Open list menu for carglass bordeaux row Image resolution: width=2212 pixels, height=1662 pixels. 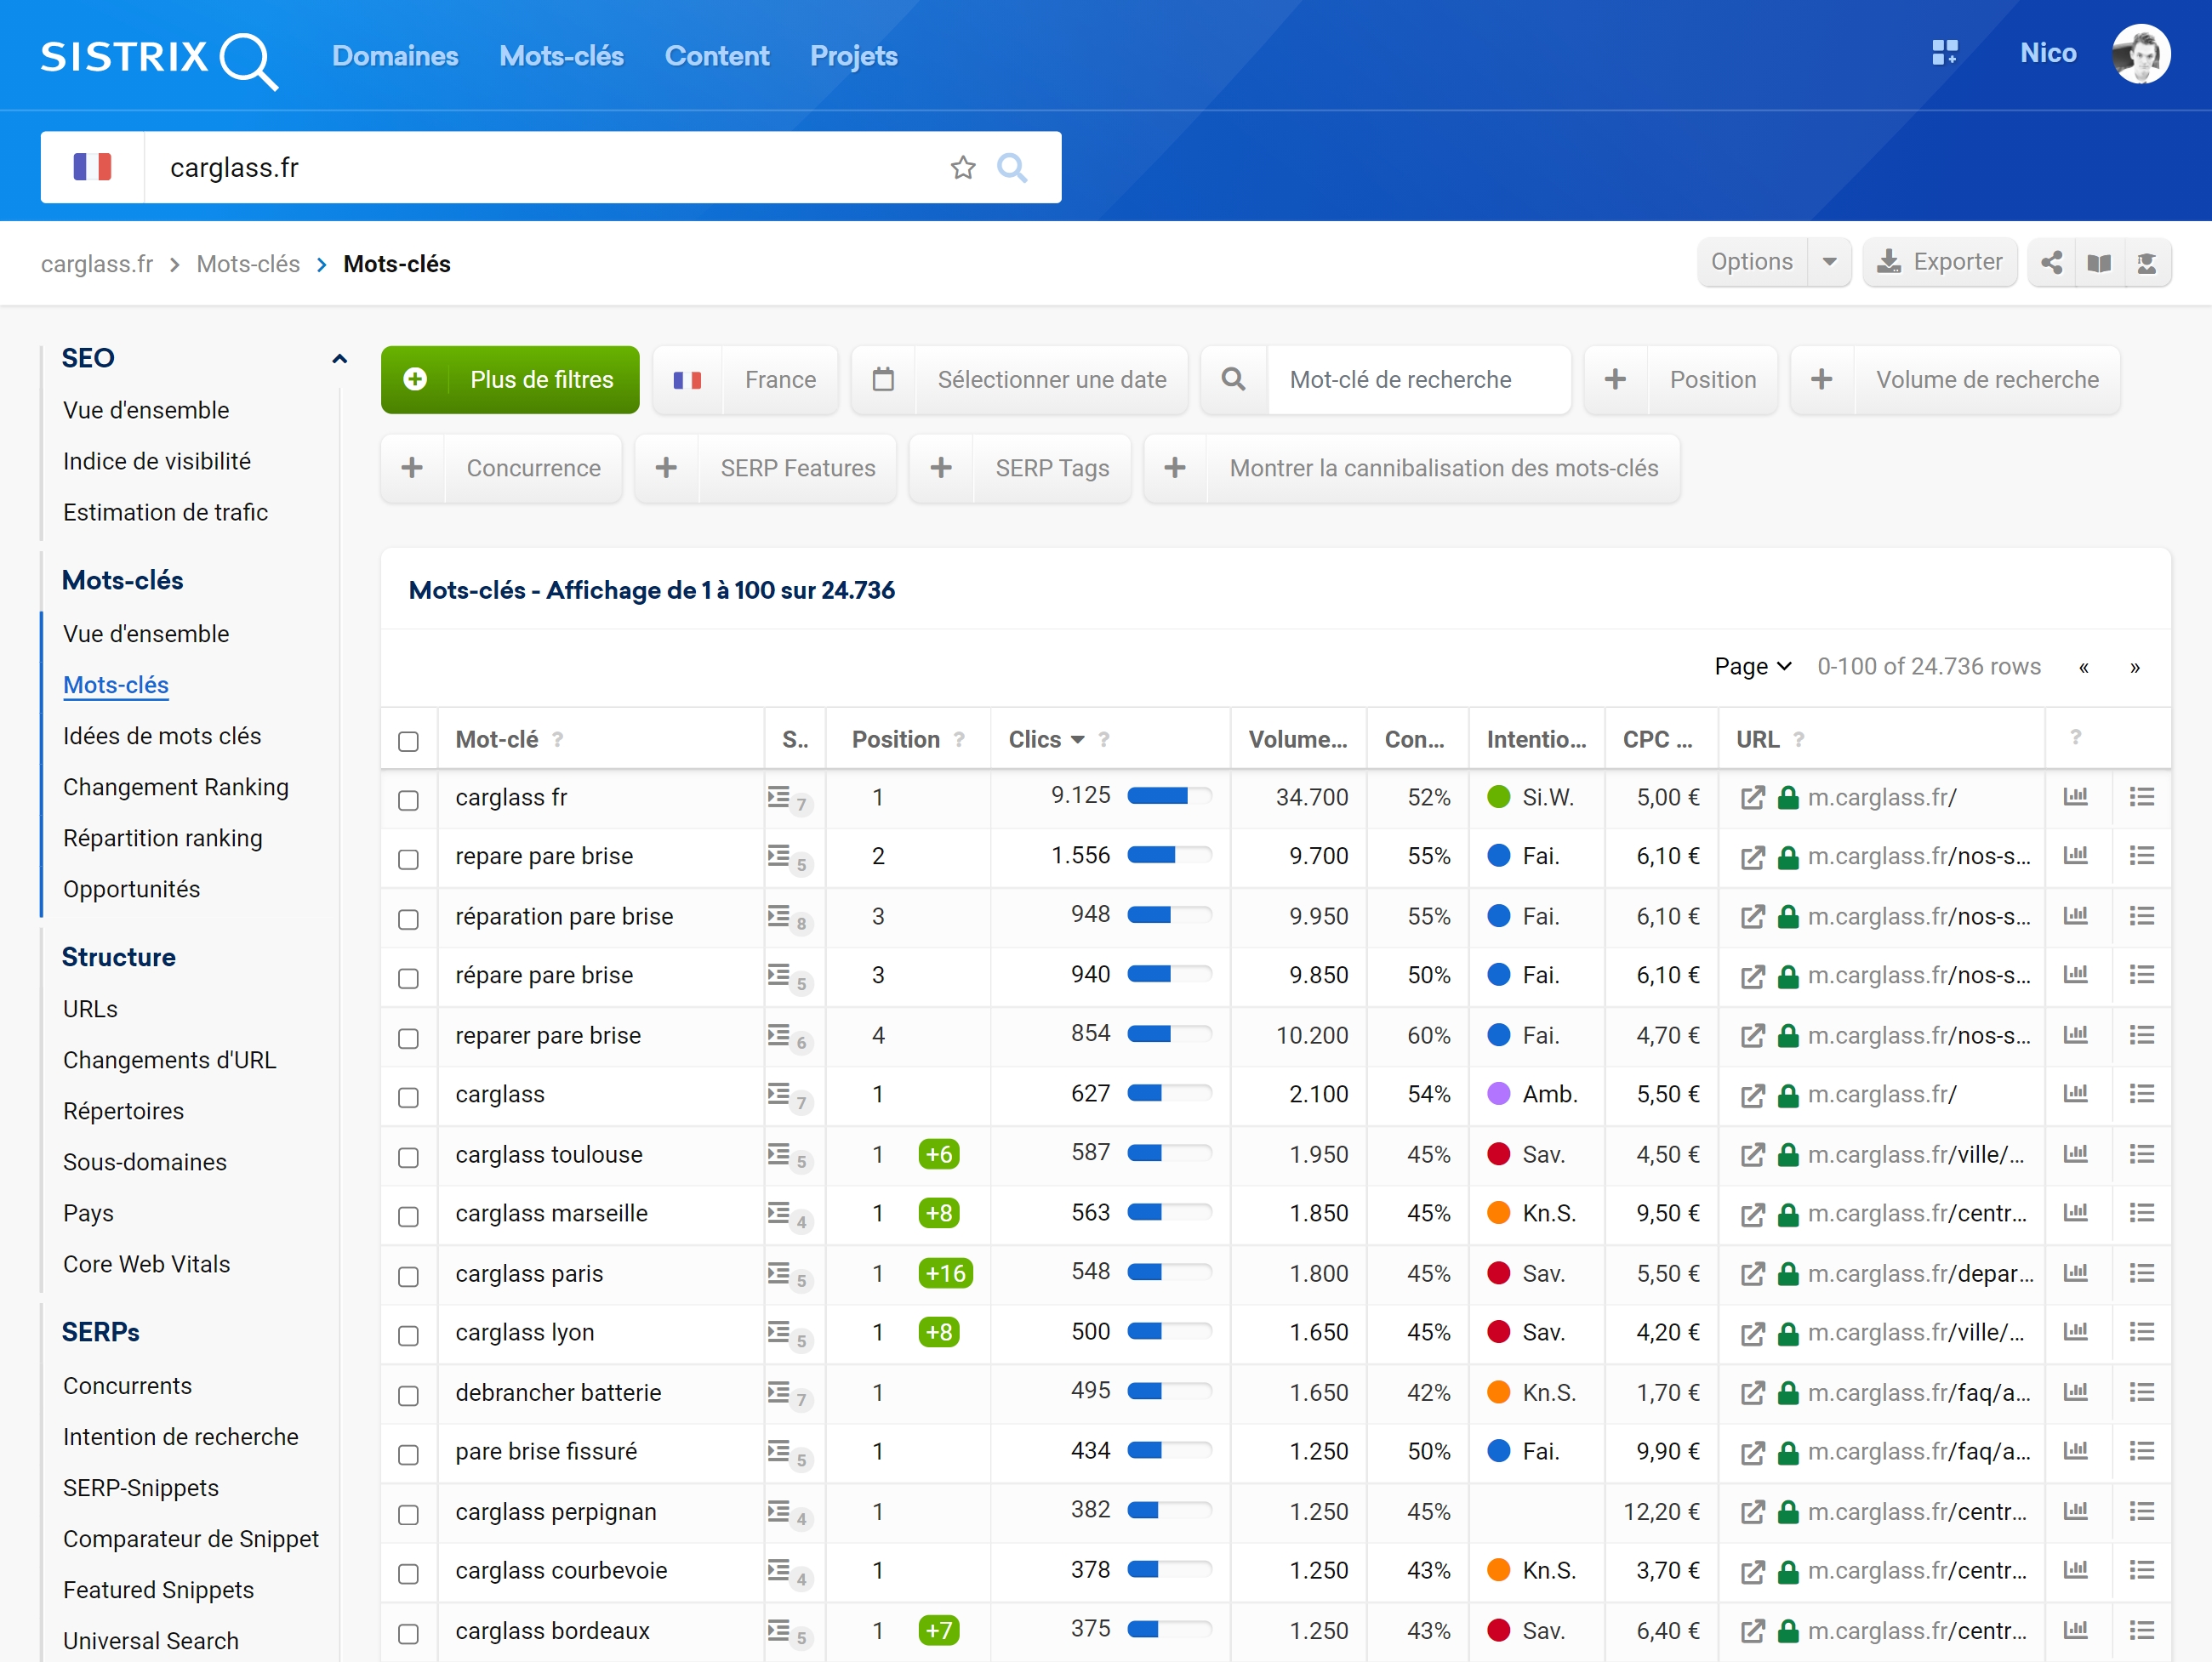[x=2141, y=1630]
